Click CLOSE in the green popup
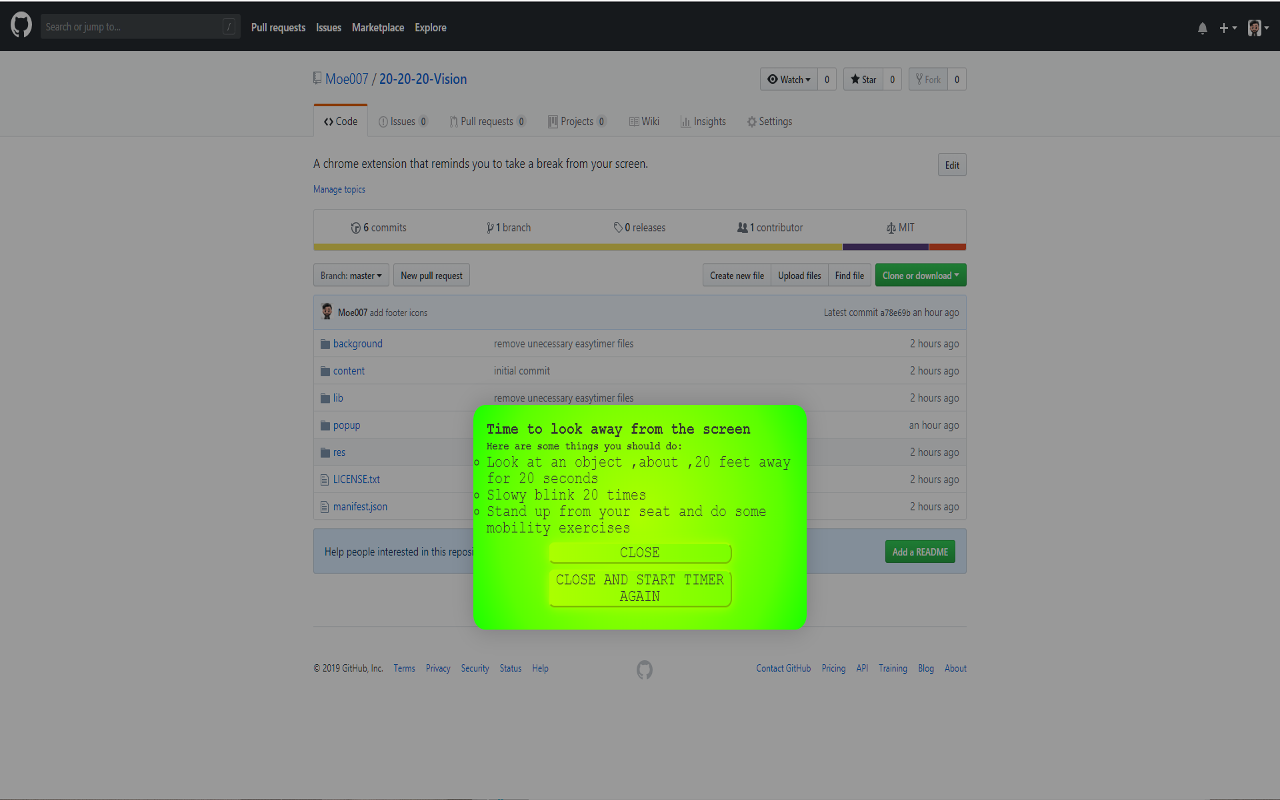 pyautogui.click(x=640, y=553)
